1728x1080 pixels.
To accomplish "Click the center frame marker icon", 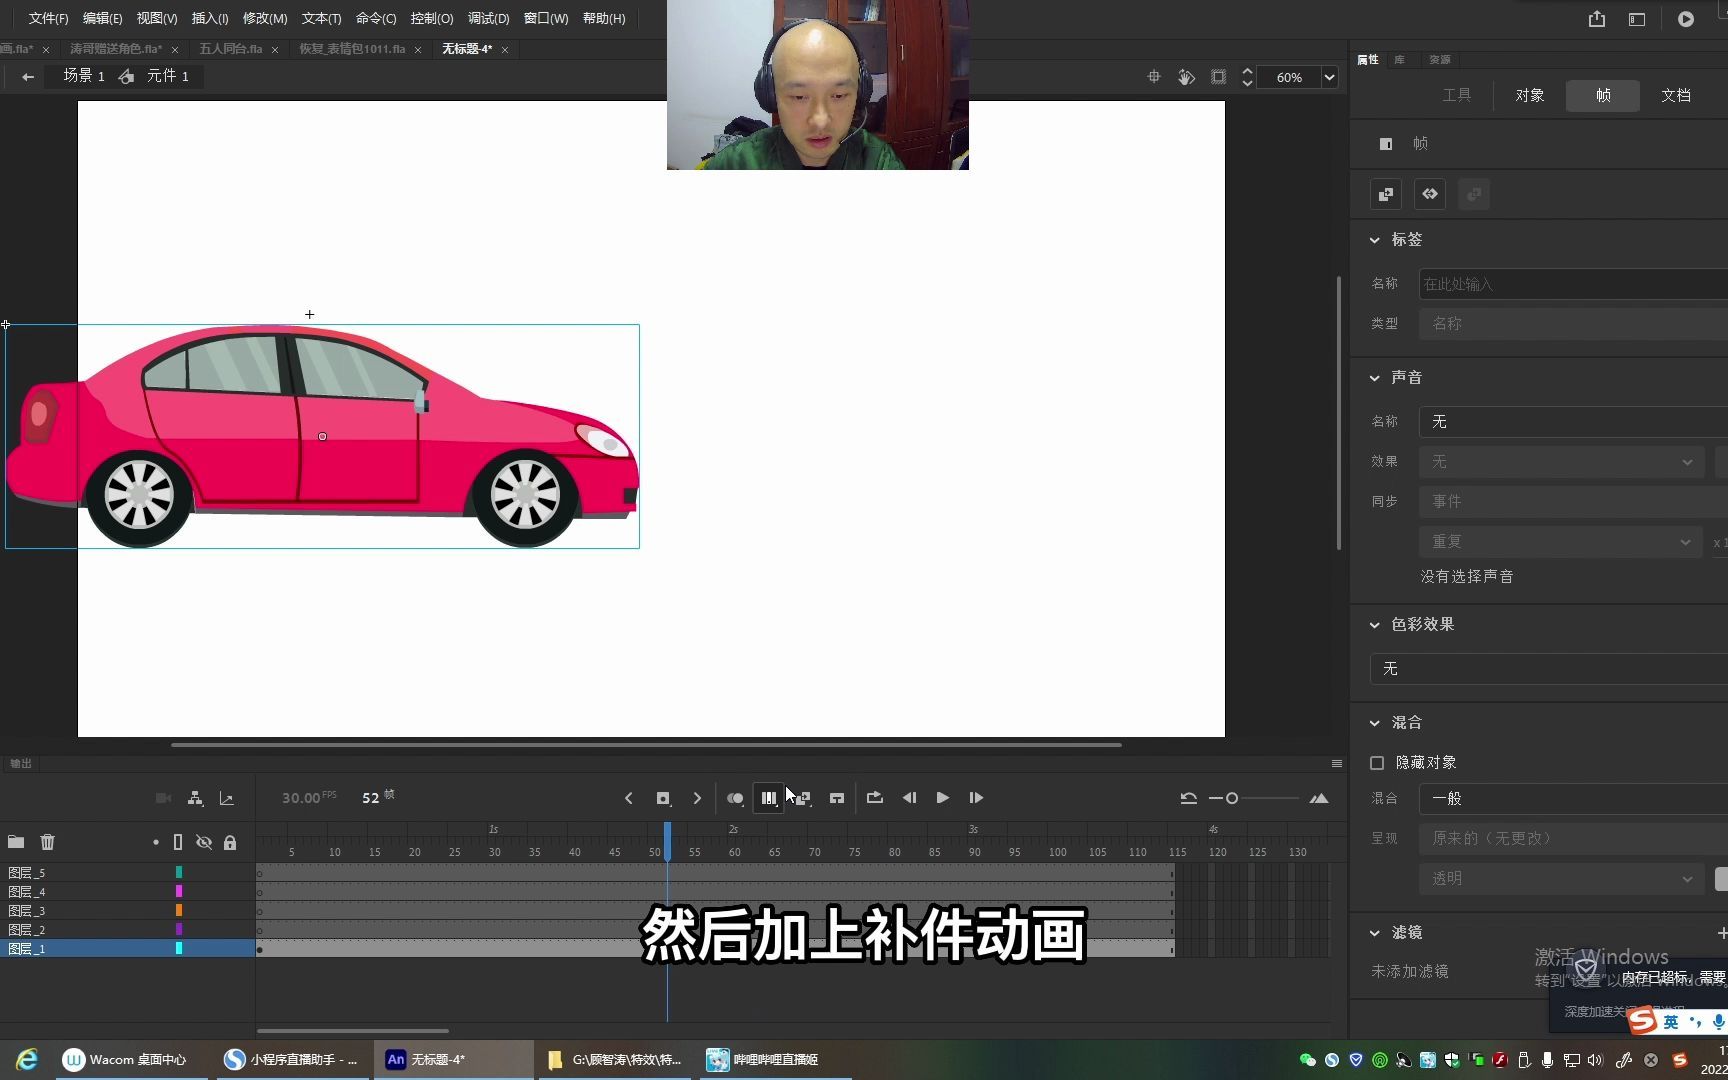I will pyautogui.click(x=837, y=798).
